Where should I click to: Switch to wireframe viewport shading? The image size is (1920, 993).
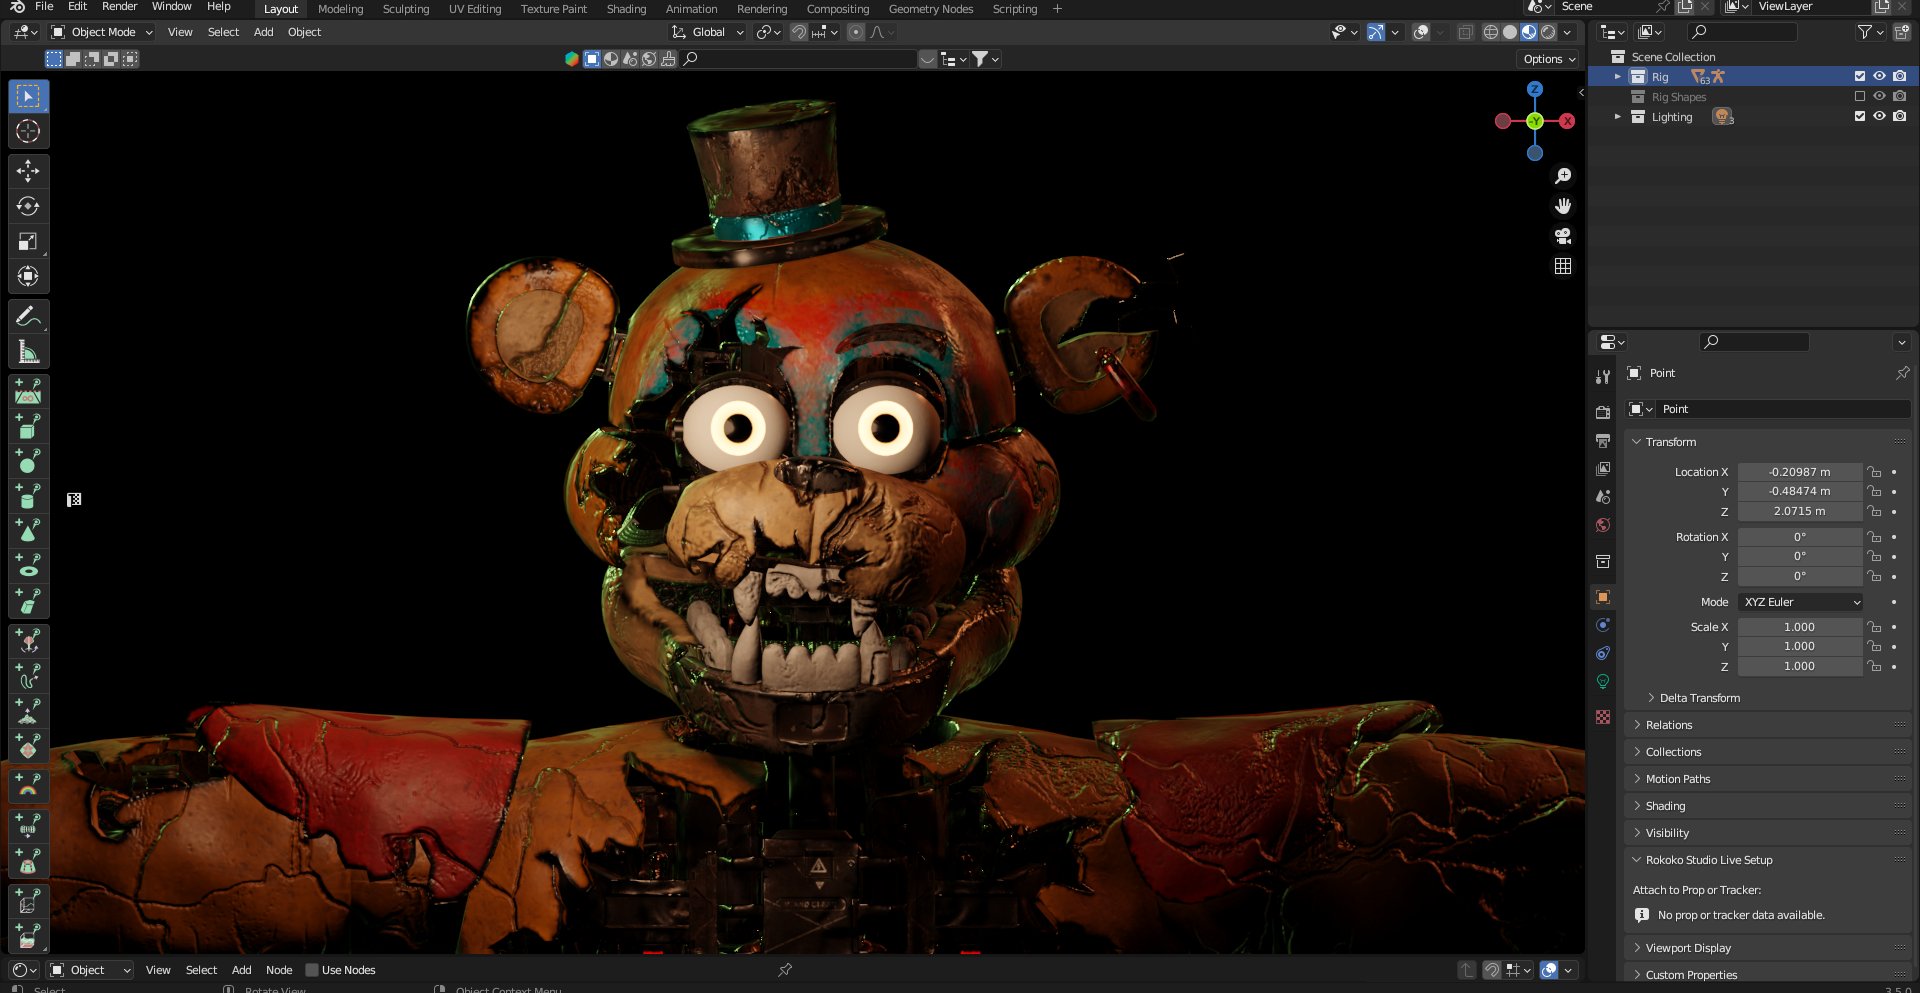click(1490, 32)
